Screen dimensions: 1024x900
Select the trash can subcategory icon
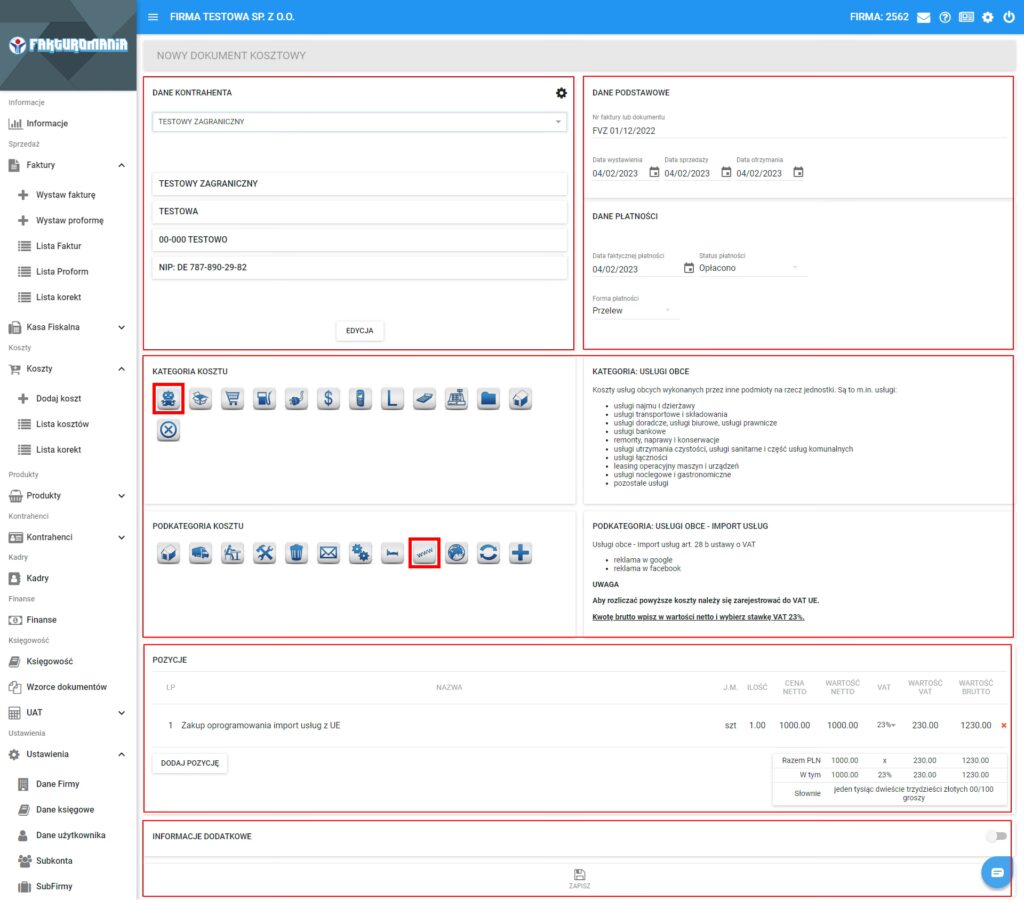(x=296, y=553)
